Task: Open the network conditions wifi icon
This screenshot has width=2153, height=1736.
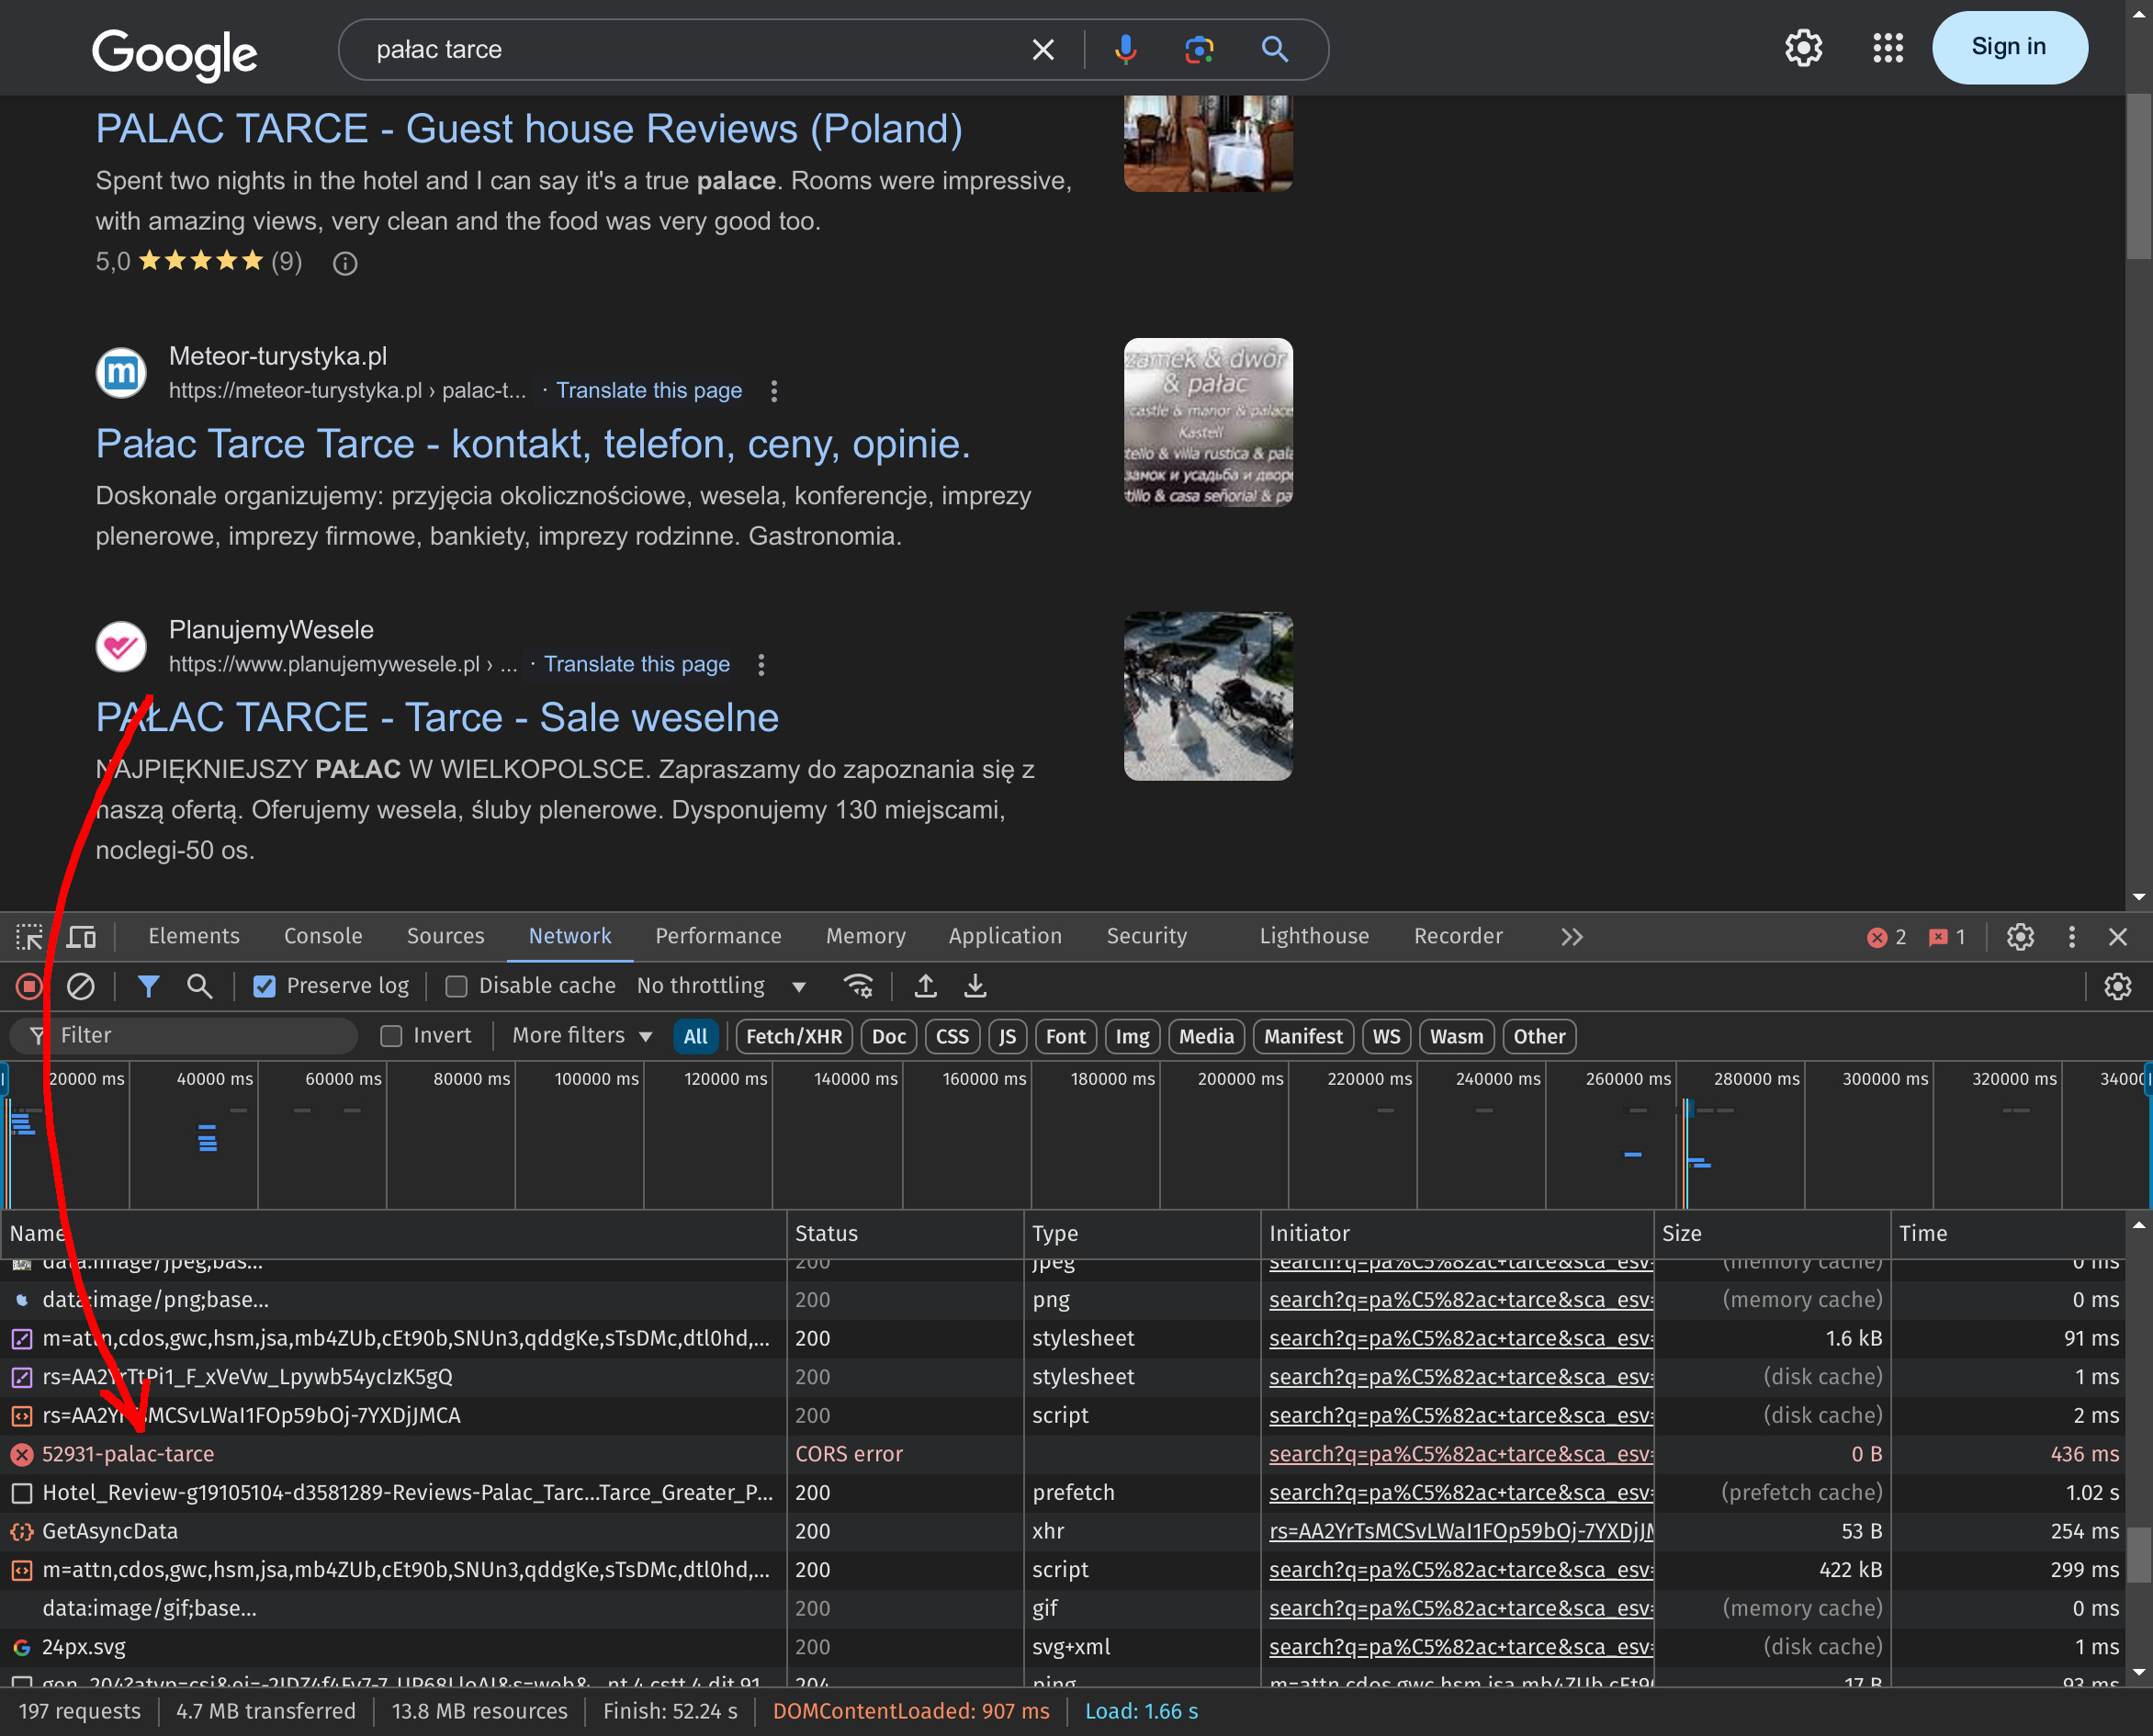Action: tap(858, 986)
